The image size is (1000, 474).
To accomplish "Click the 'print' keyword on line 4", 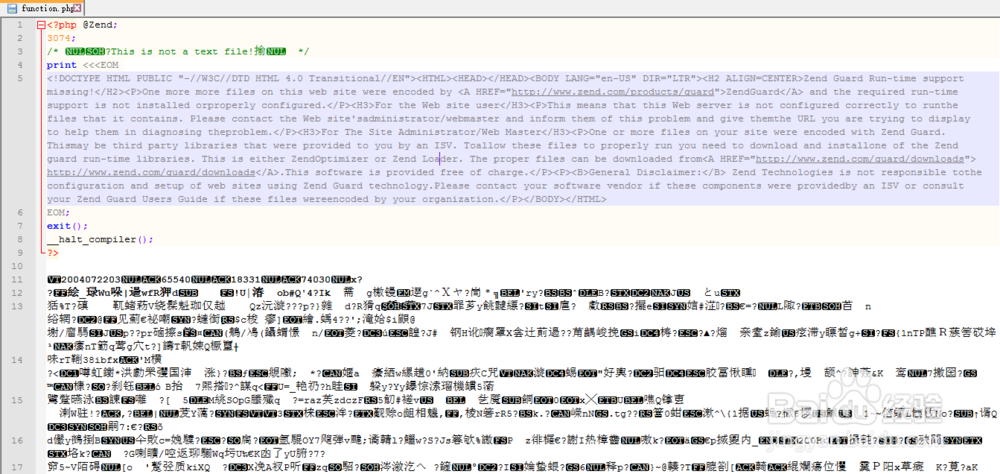I will click(62, 65).
